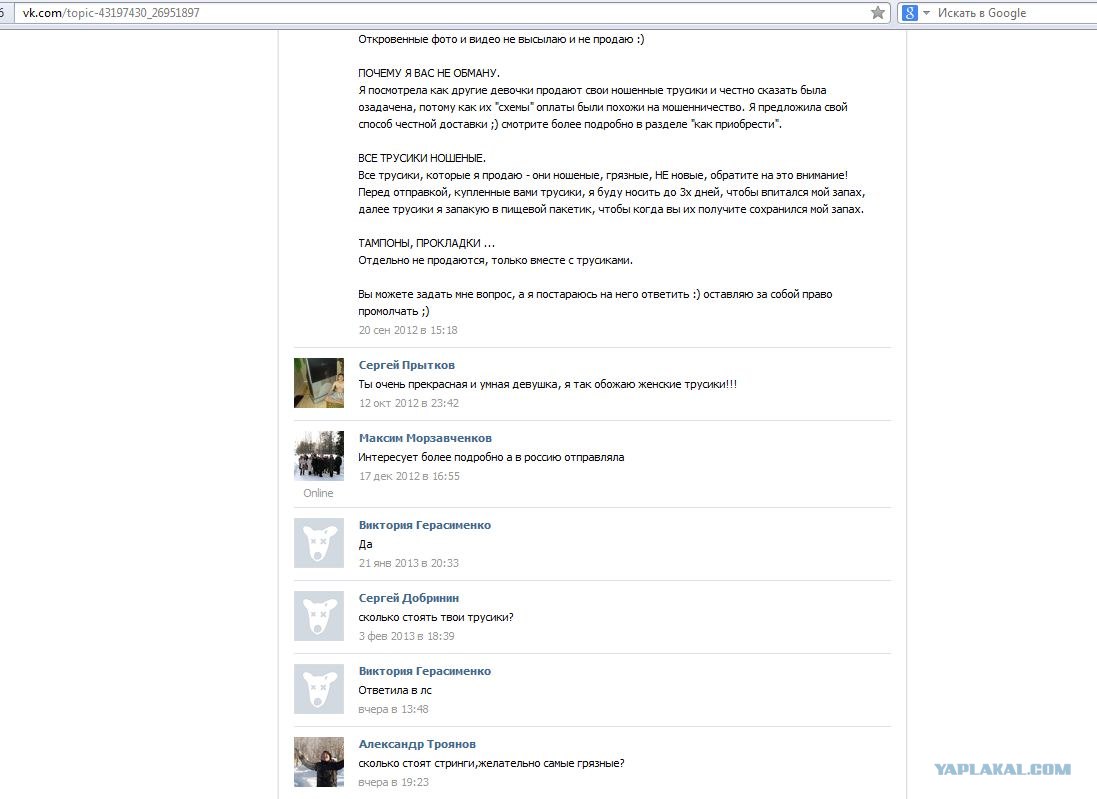Image resolution: width=1097 pixels, height=799 pixels.
Task: Click dog avatar beside 'Ответила в лс'
Action: 319,689
